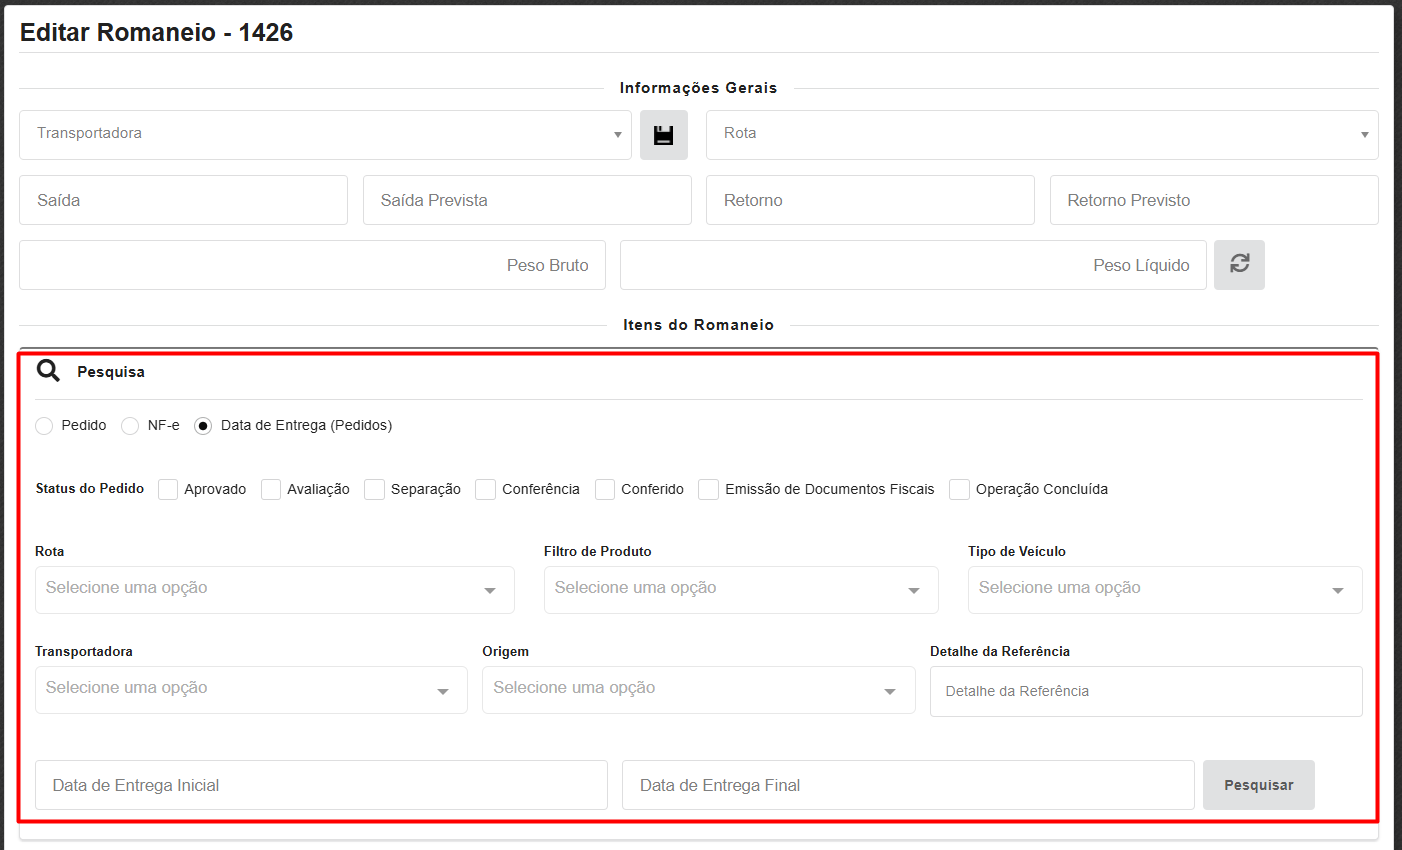This screenshot has height=850, width=1402.
Task: Open the Origem dropdown list
Action: (x=697, y=690)
